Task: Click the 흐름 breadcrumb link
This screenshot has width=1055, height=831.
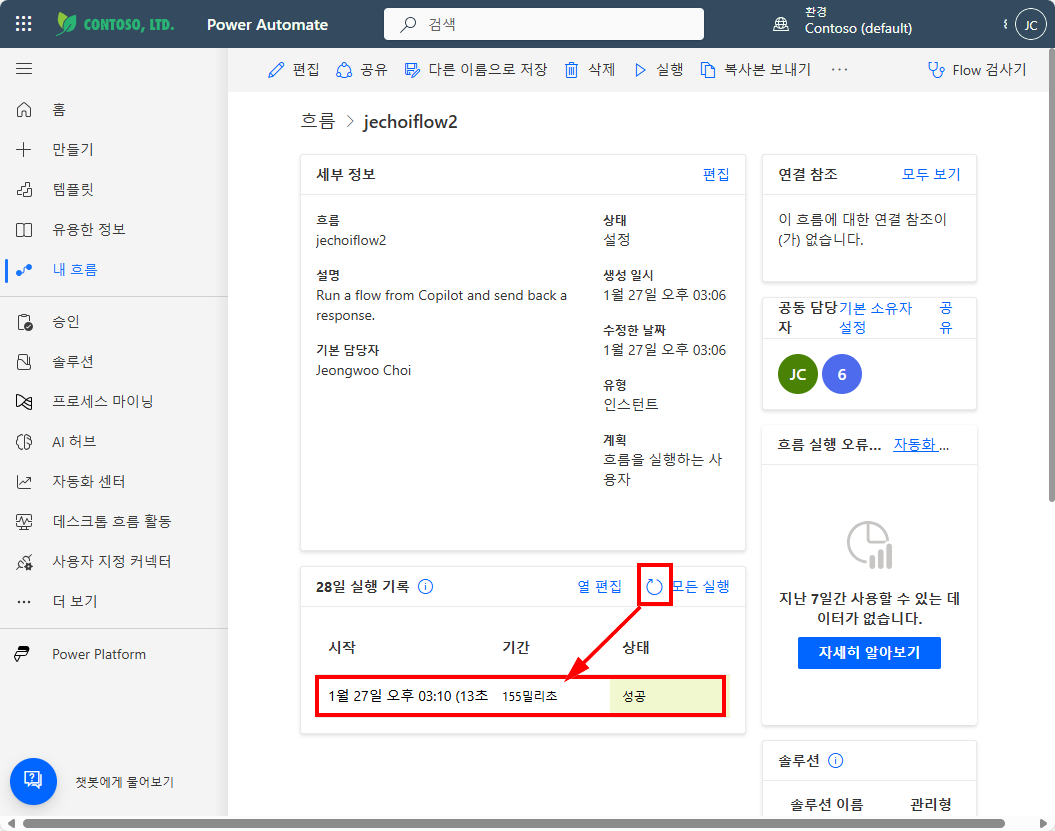Action: [x=318, y=121]
